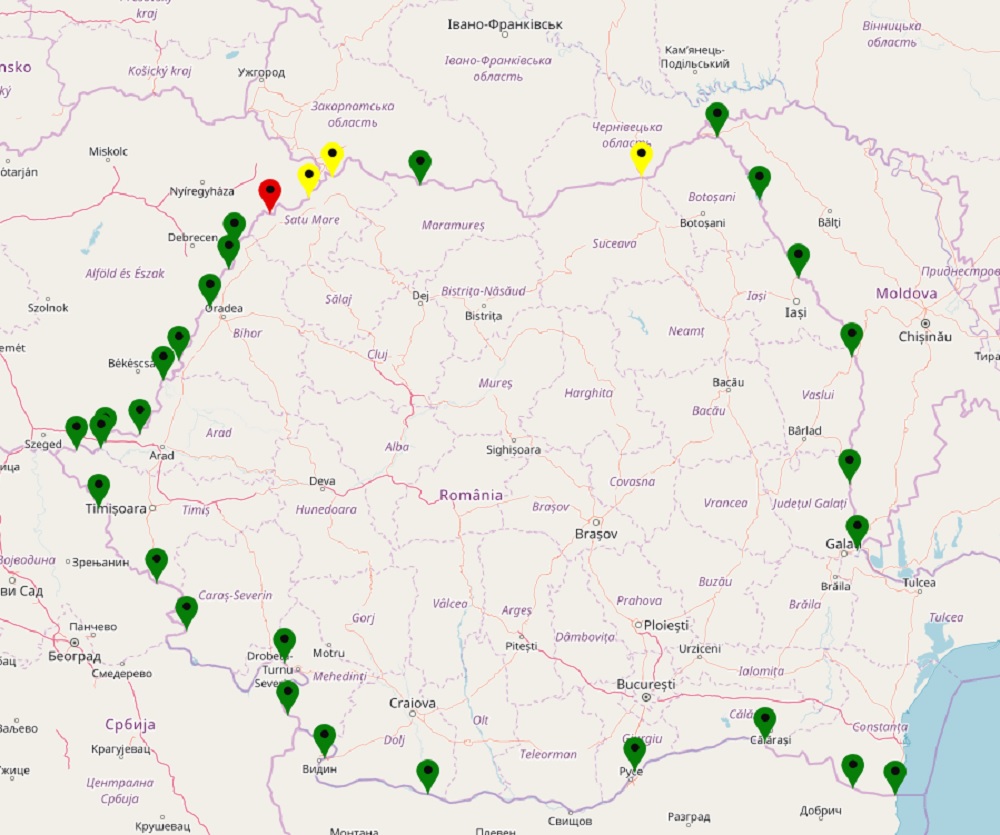Open the green marker above Călărași
The image size is (1000, 835).
pos(764,720)
